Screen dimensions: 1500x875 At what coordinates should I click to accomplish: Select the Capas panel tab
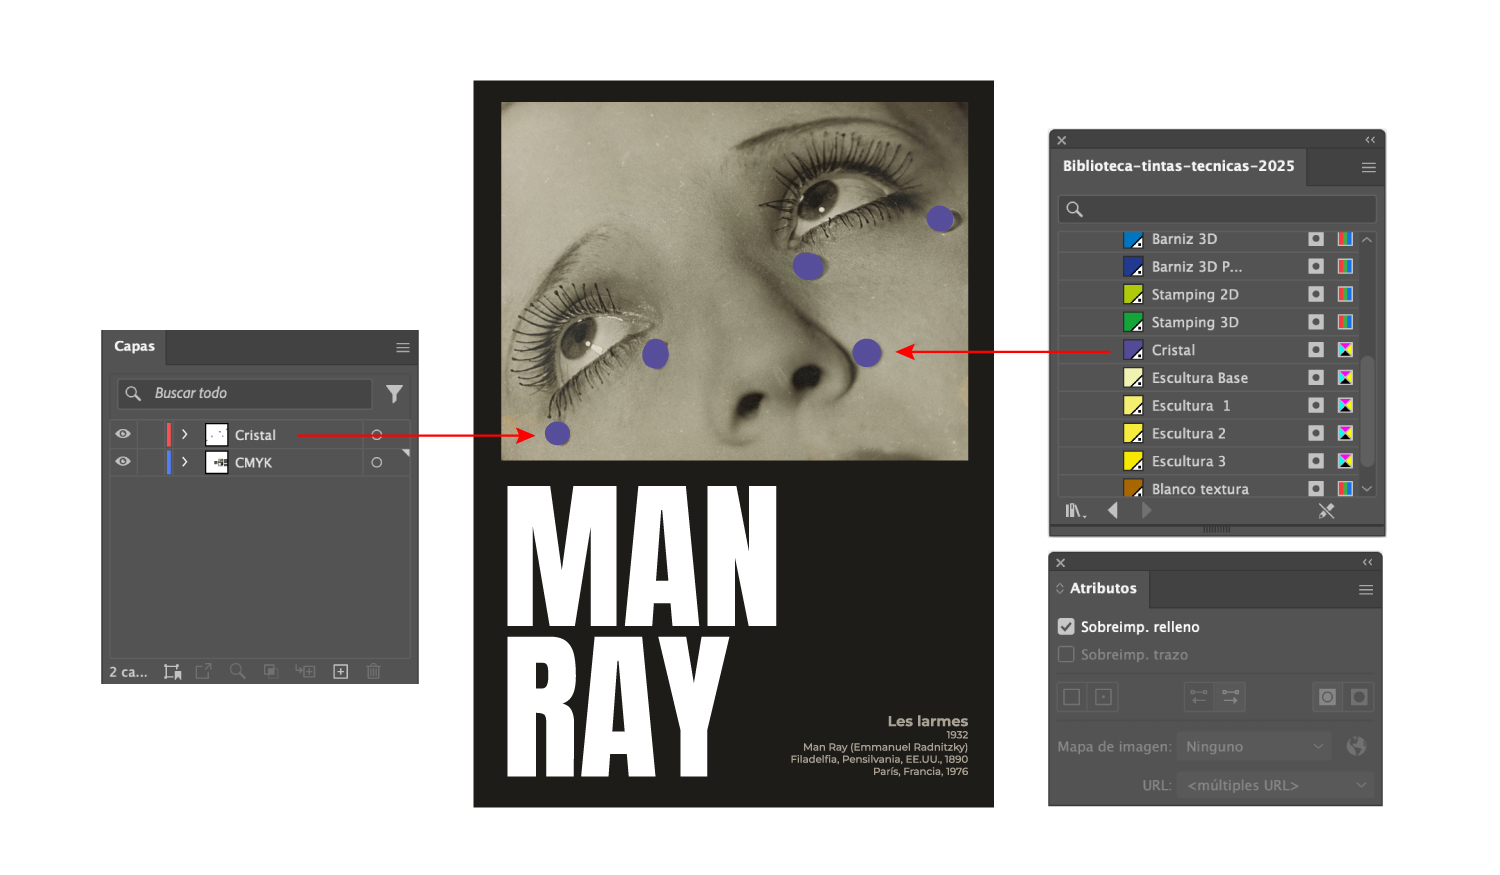tap(134, 347)
